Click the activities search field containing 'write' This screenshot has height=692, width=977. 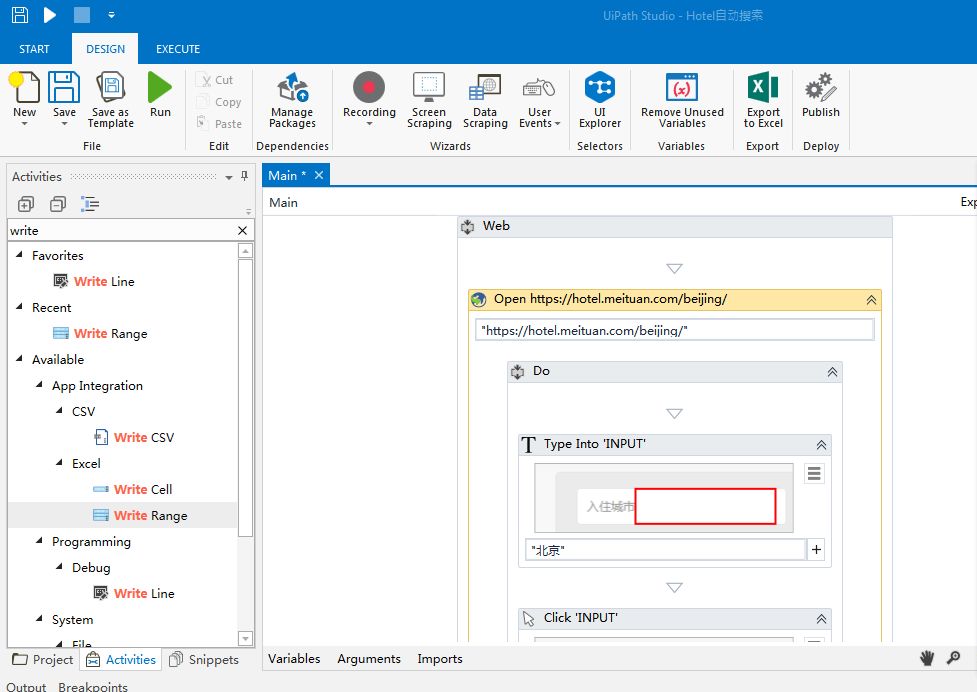pyautogui.click(x=122, y=230)
